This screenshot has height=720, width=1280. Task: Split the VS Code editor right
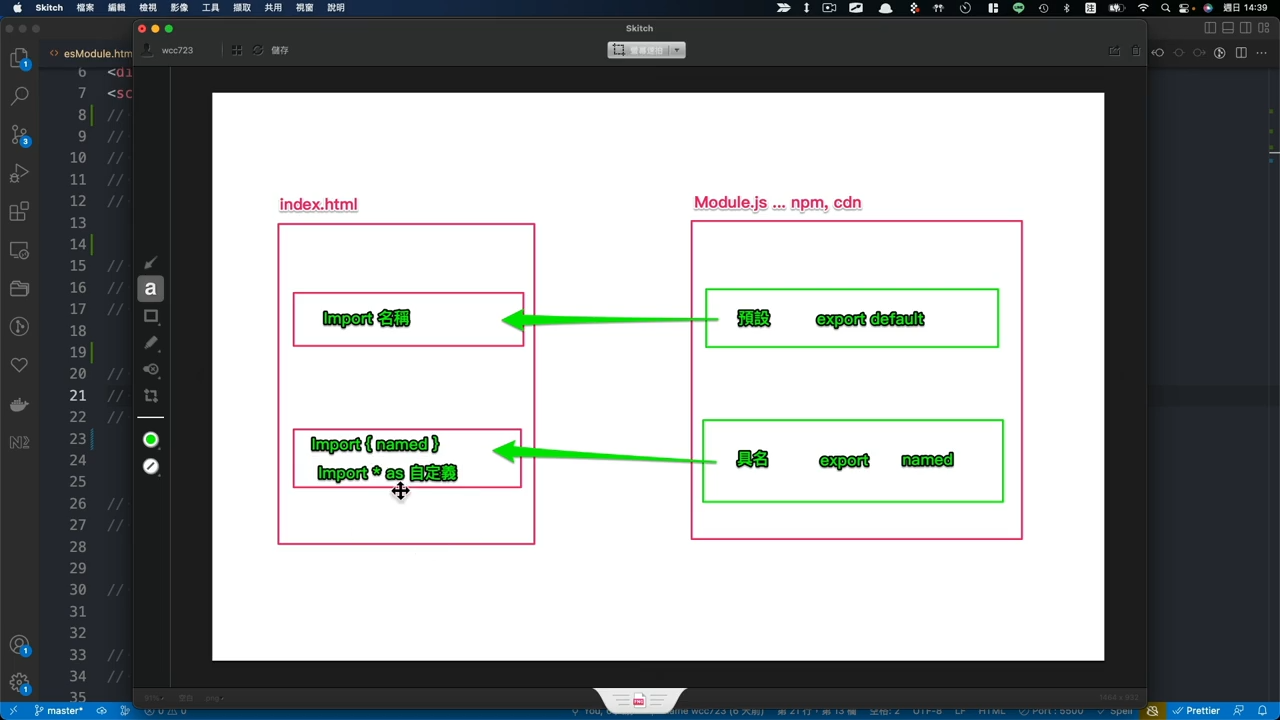coord(1241,53)
